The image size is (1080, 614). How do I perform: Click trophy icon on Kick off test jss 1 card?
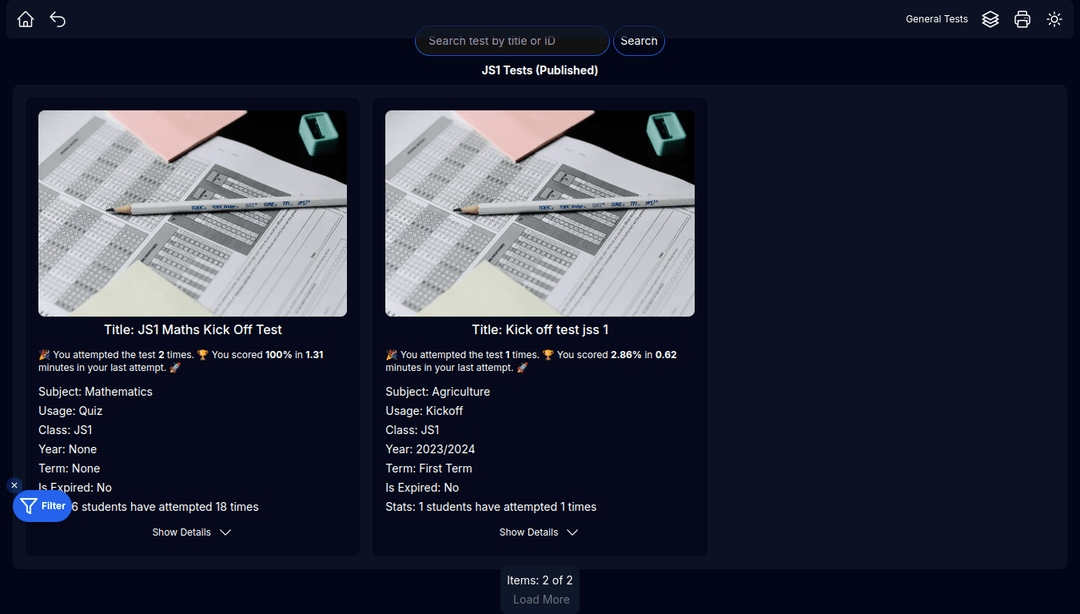[548, 355]
